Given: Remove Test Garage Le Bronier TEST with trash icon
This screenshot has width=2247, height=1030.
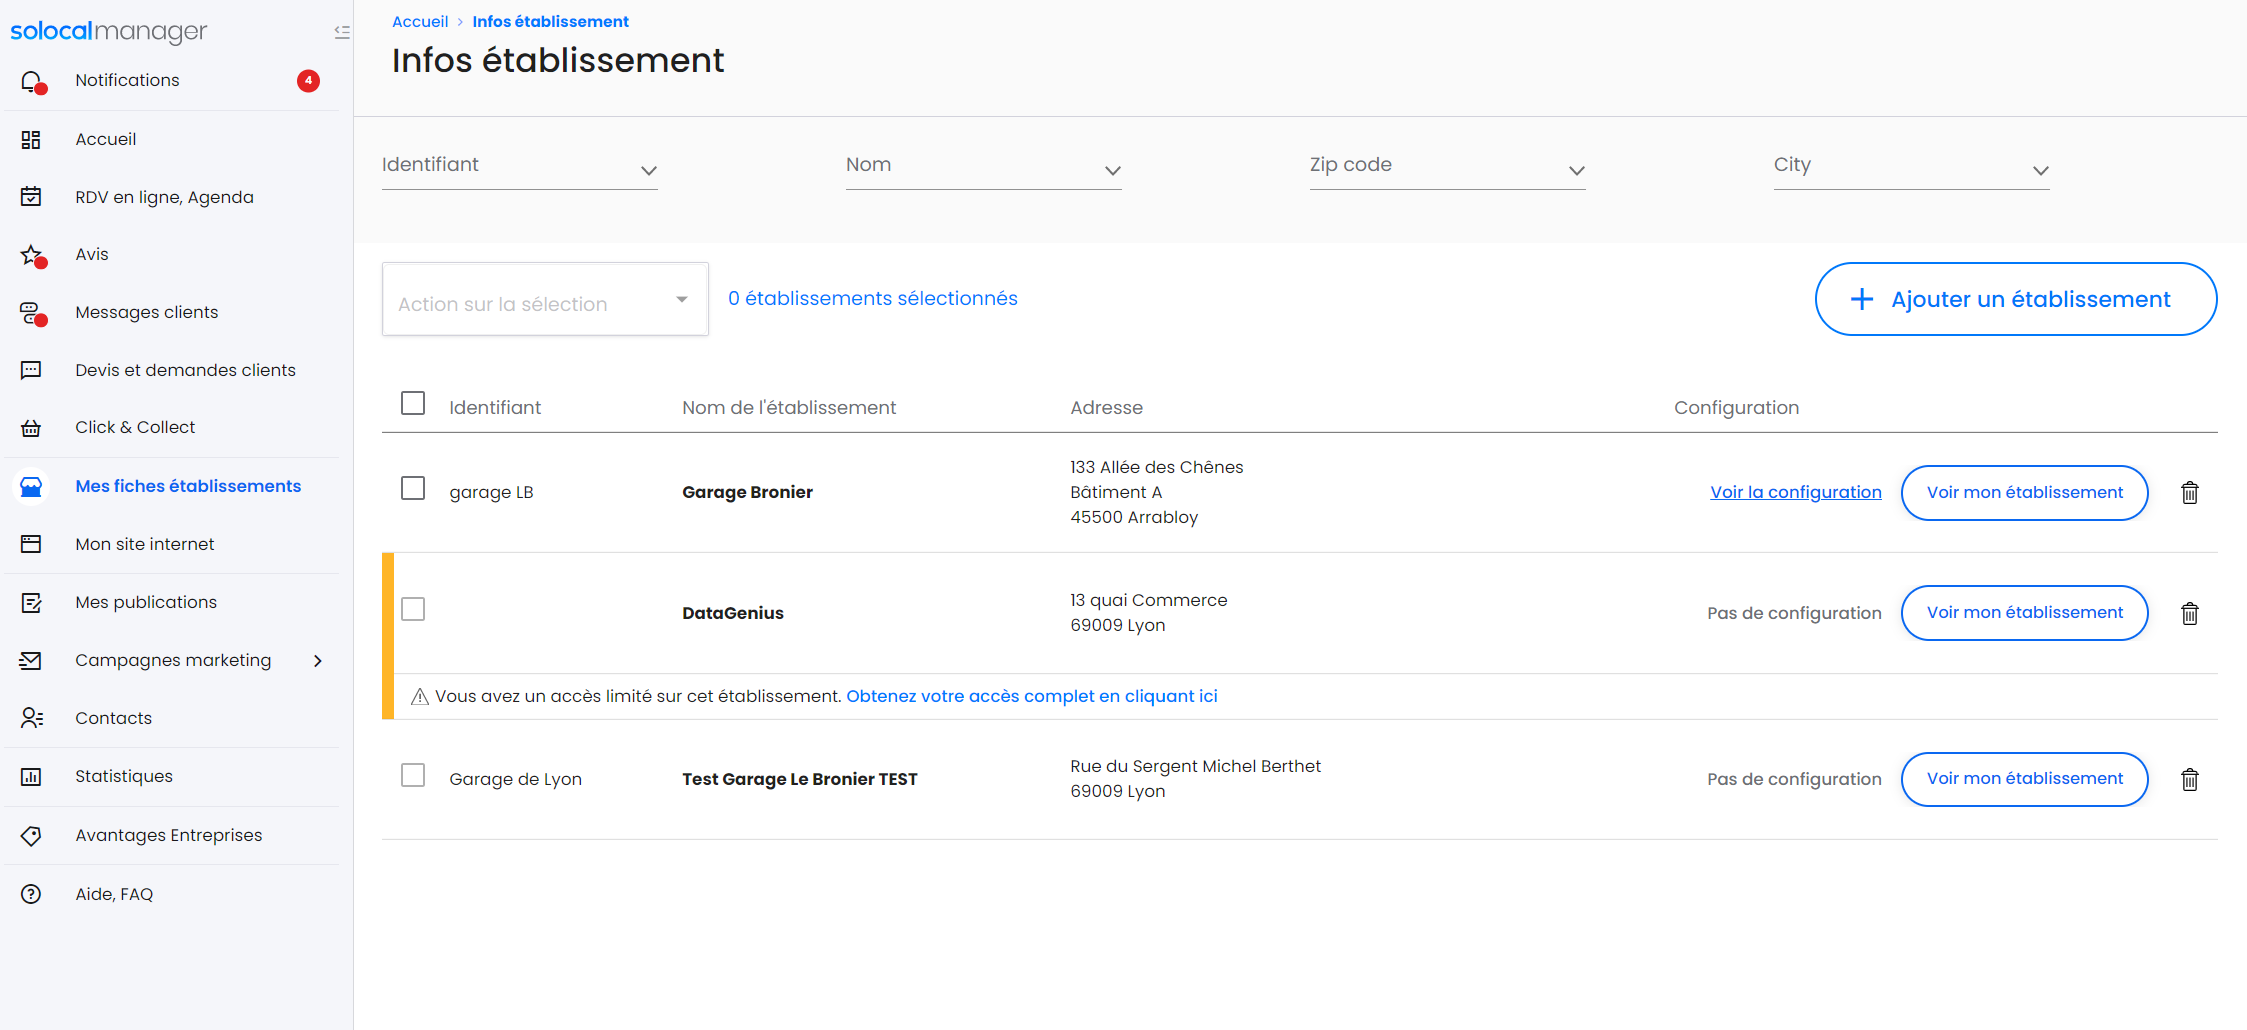Looking at the screenshot, I should (2189, 779).
